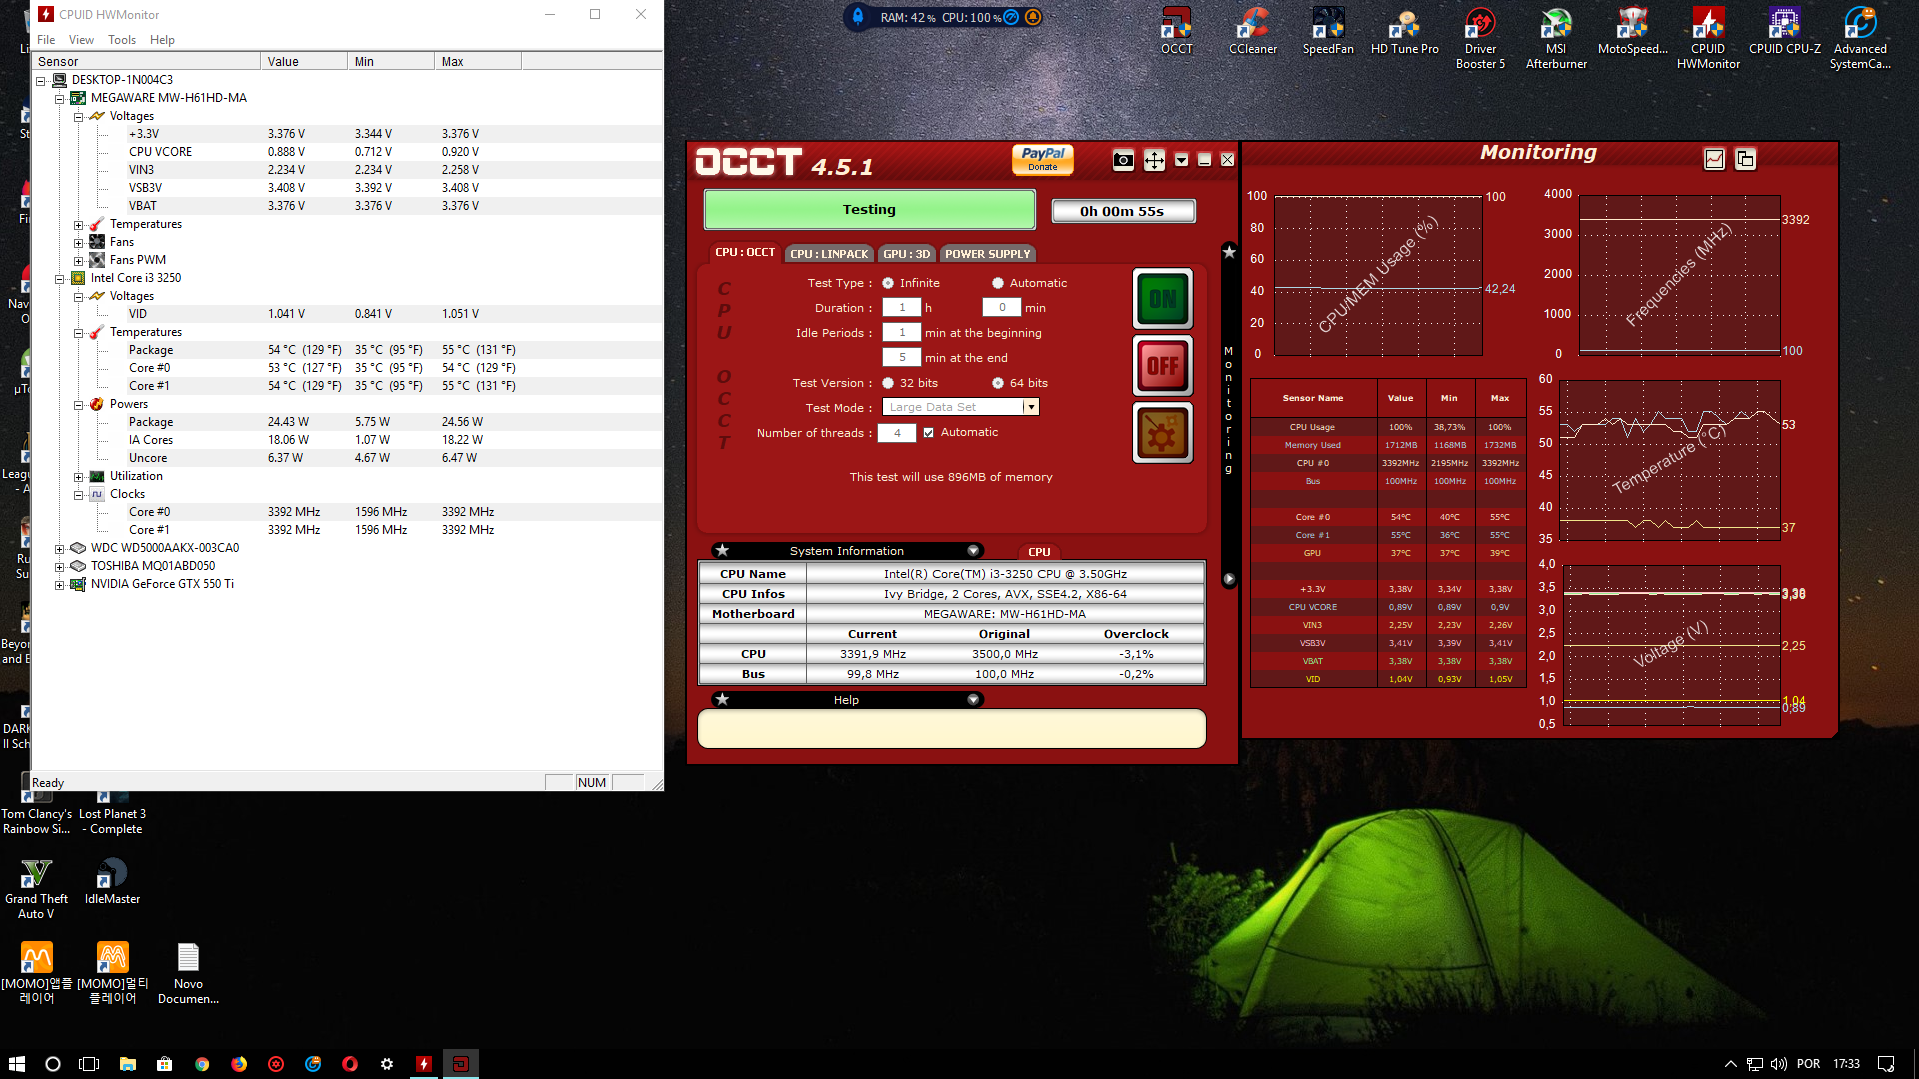Open CPUID CPU-Z desktop shortcut
1919x1079 pixels.
1784,31
